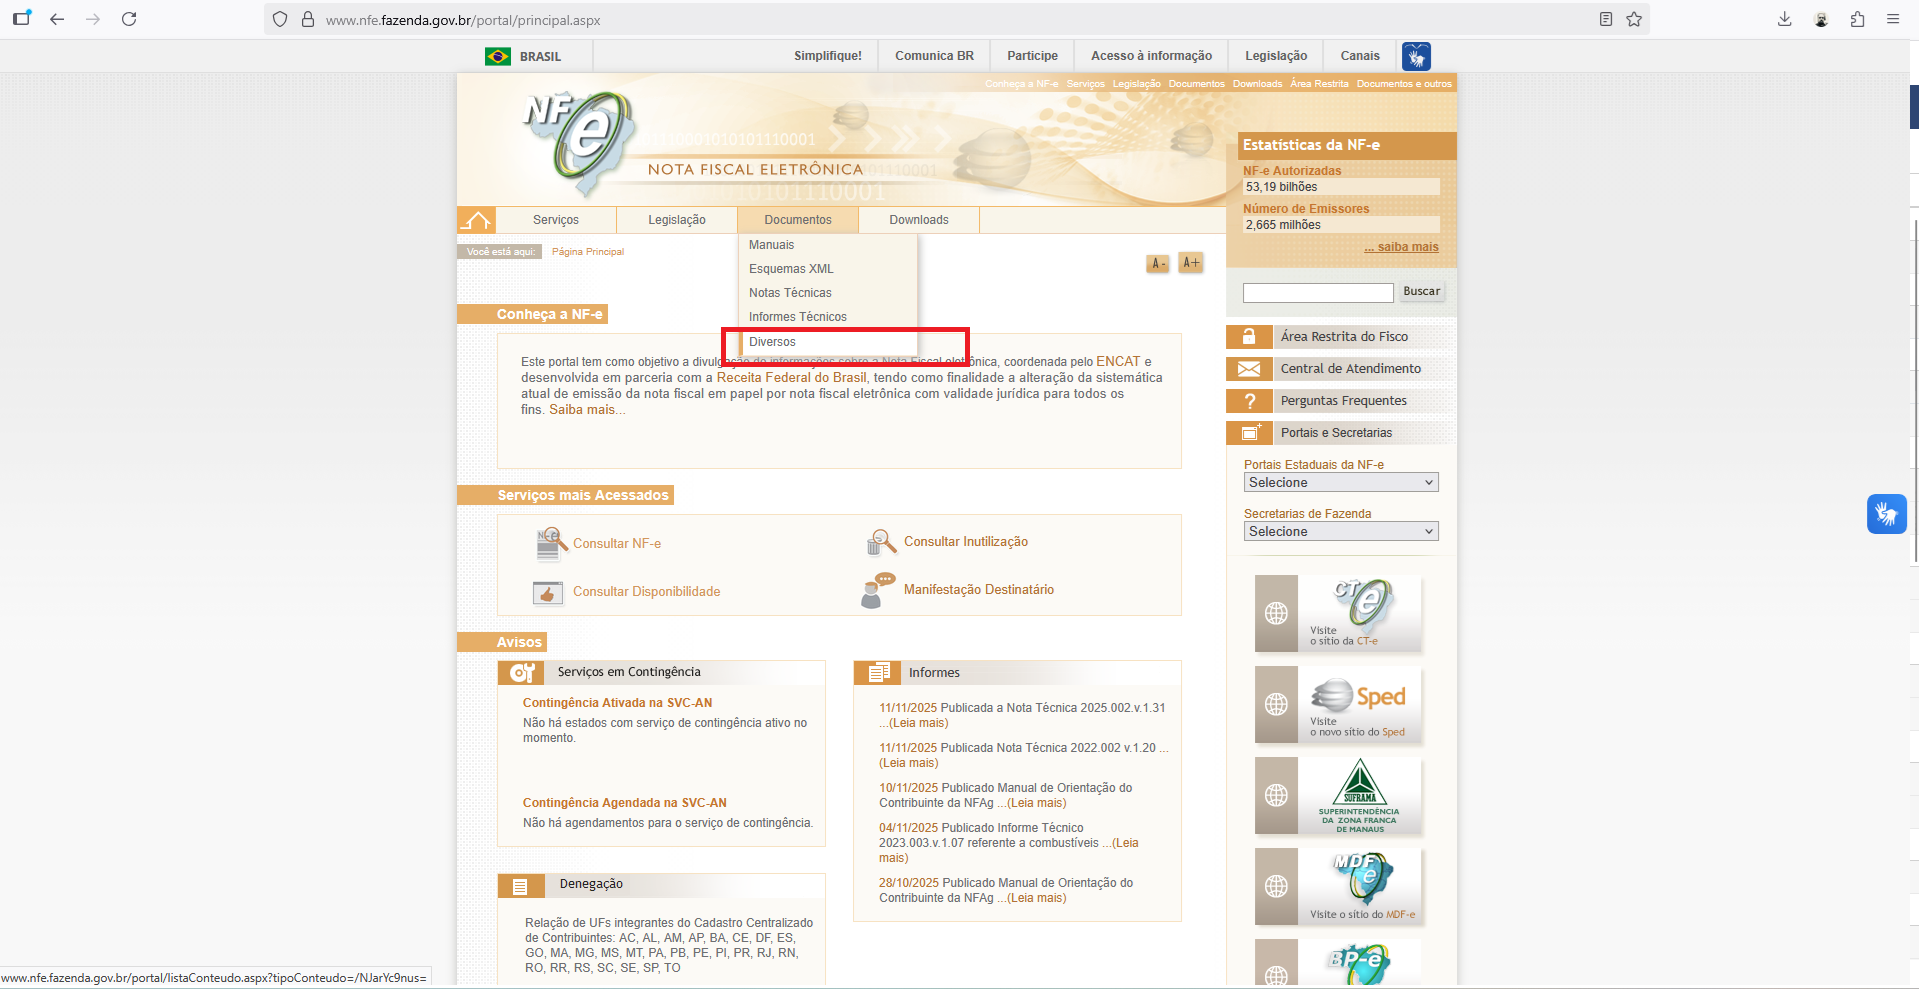Screen dimensions: 1919x989
Task: Click the Consultar Disponibilidade thumbs-up icon
Action: pos(548,592)
